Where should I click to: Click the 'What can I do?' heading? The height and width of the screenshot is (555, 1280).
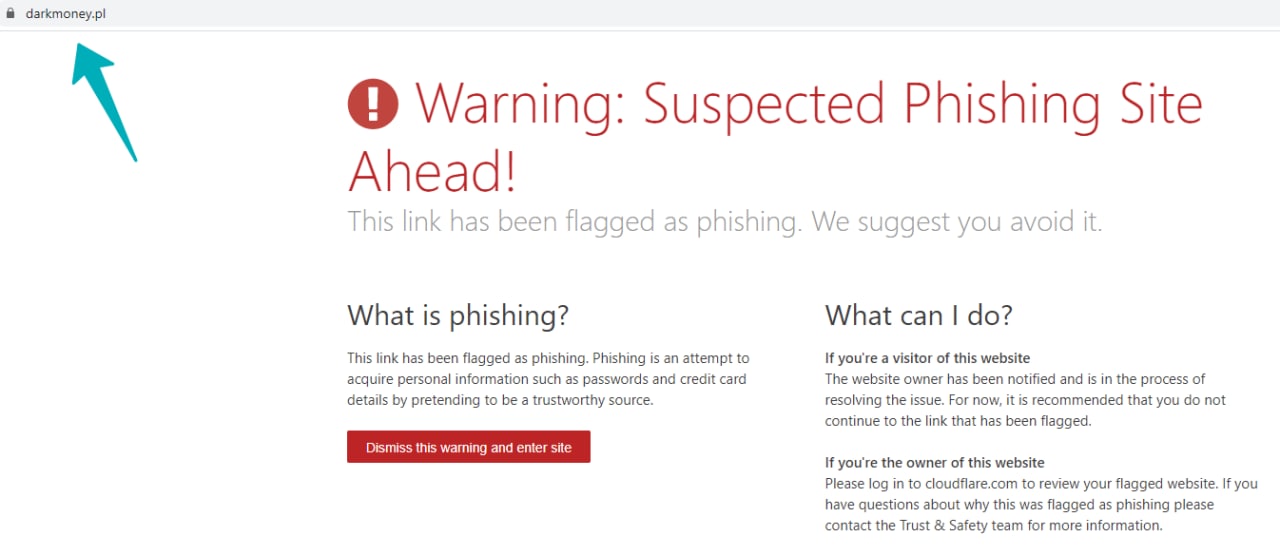click(x=918, y=315)
